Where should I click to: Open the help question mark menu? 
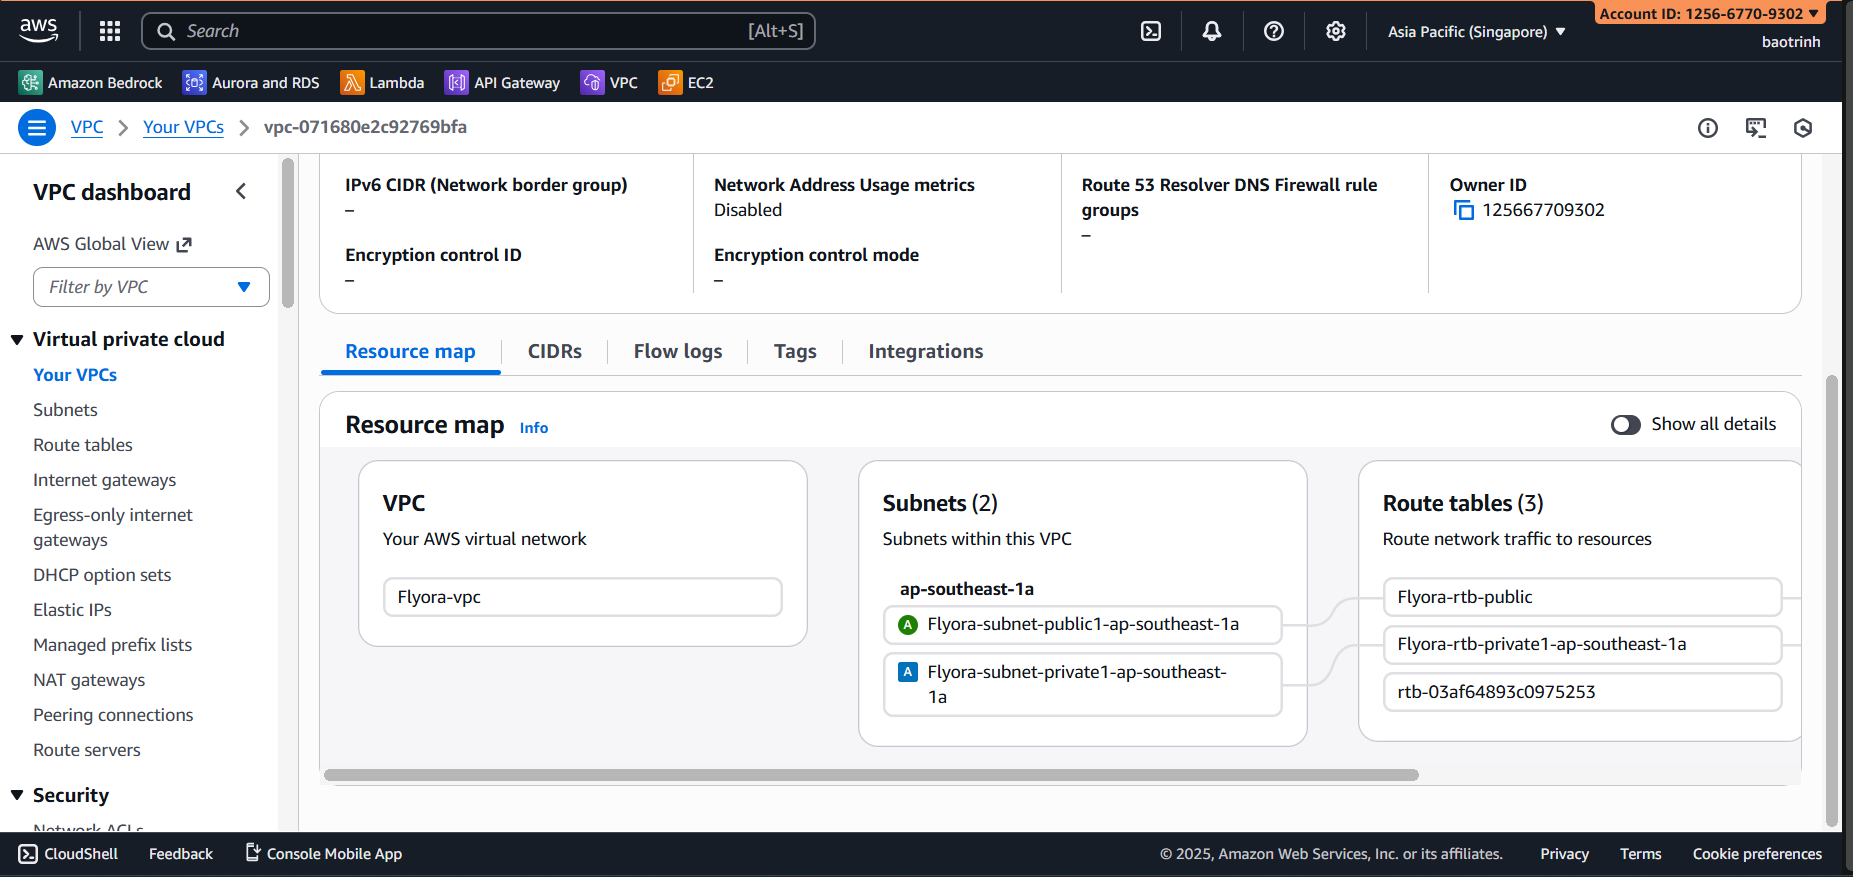1274,31
